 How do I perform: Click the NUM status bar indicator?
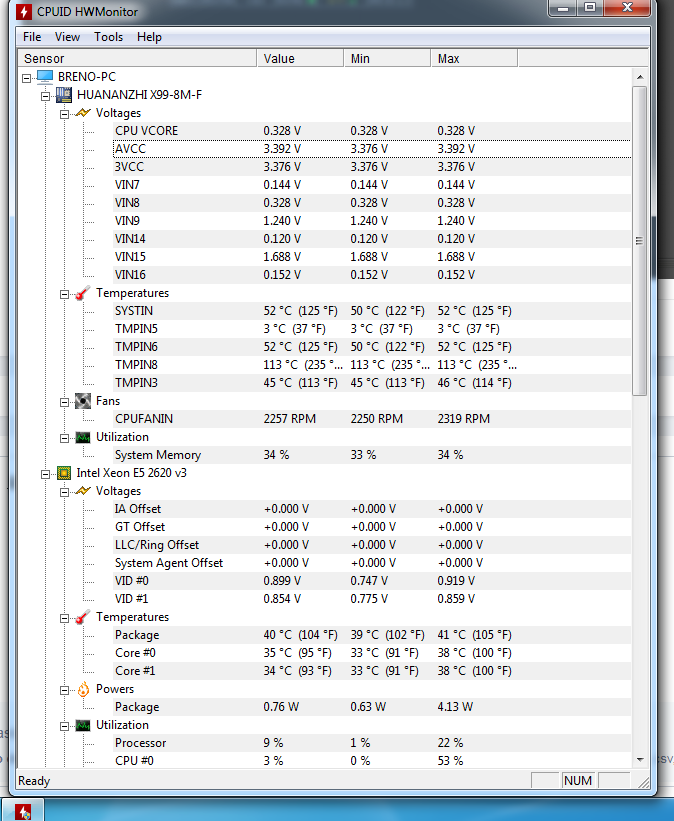click(578, 781)
